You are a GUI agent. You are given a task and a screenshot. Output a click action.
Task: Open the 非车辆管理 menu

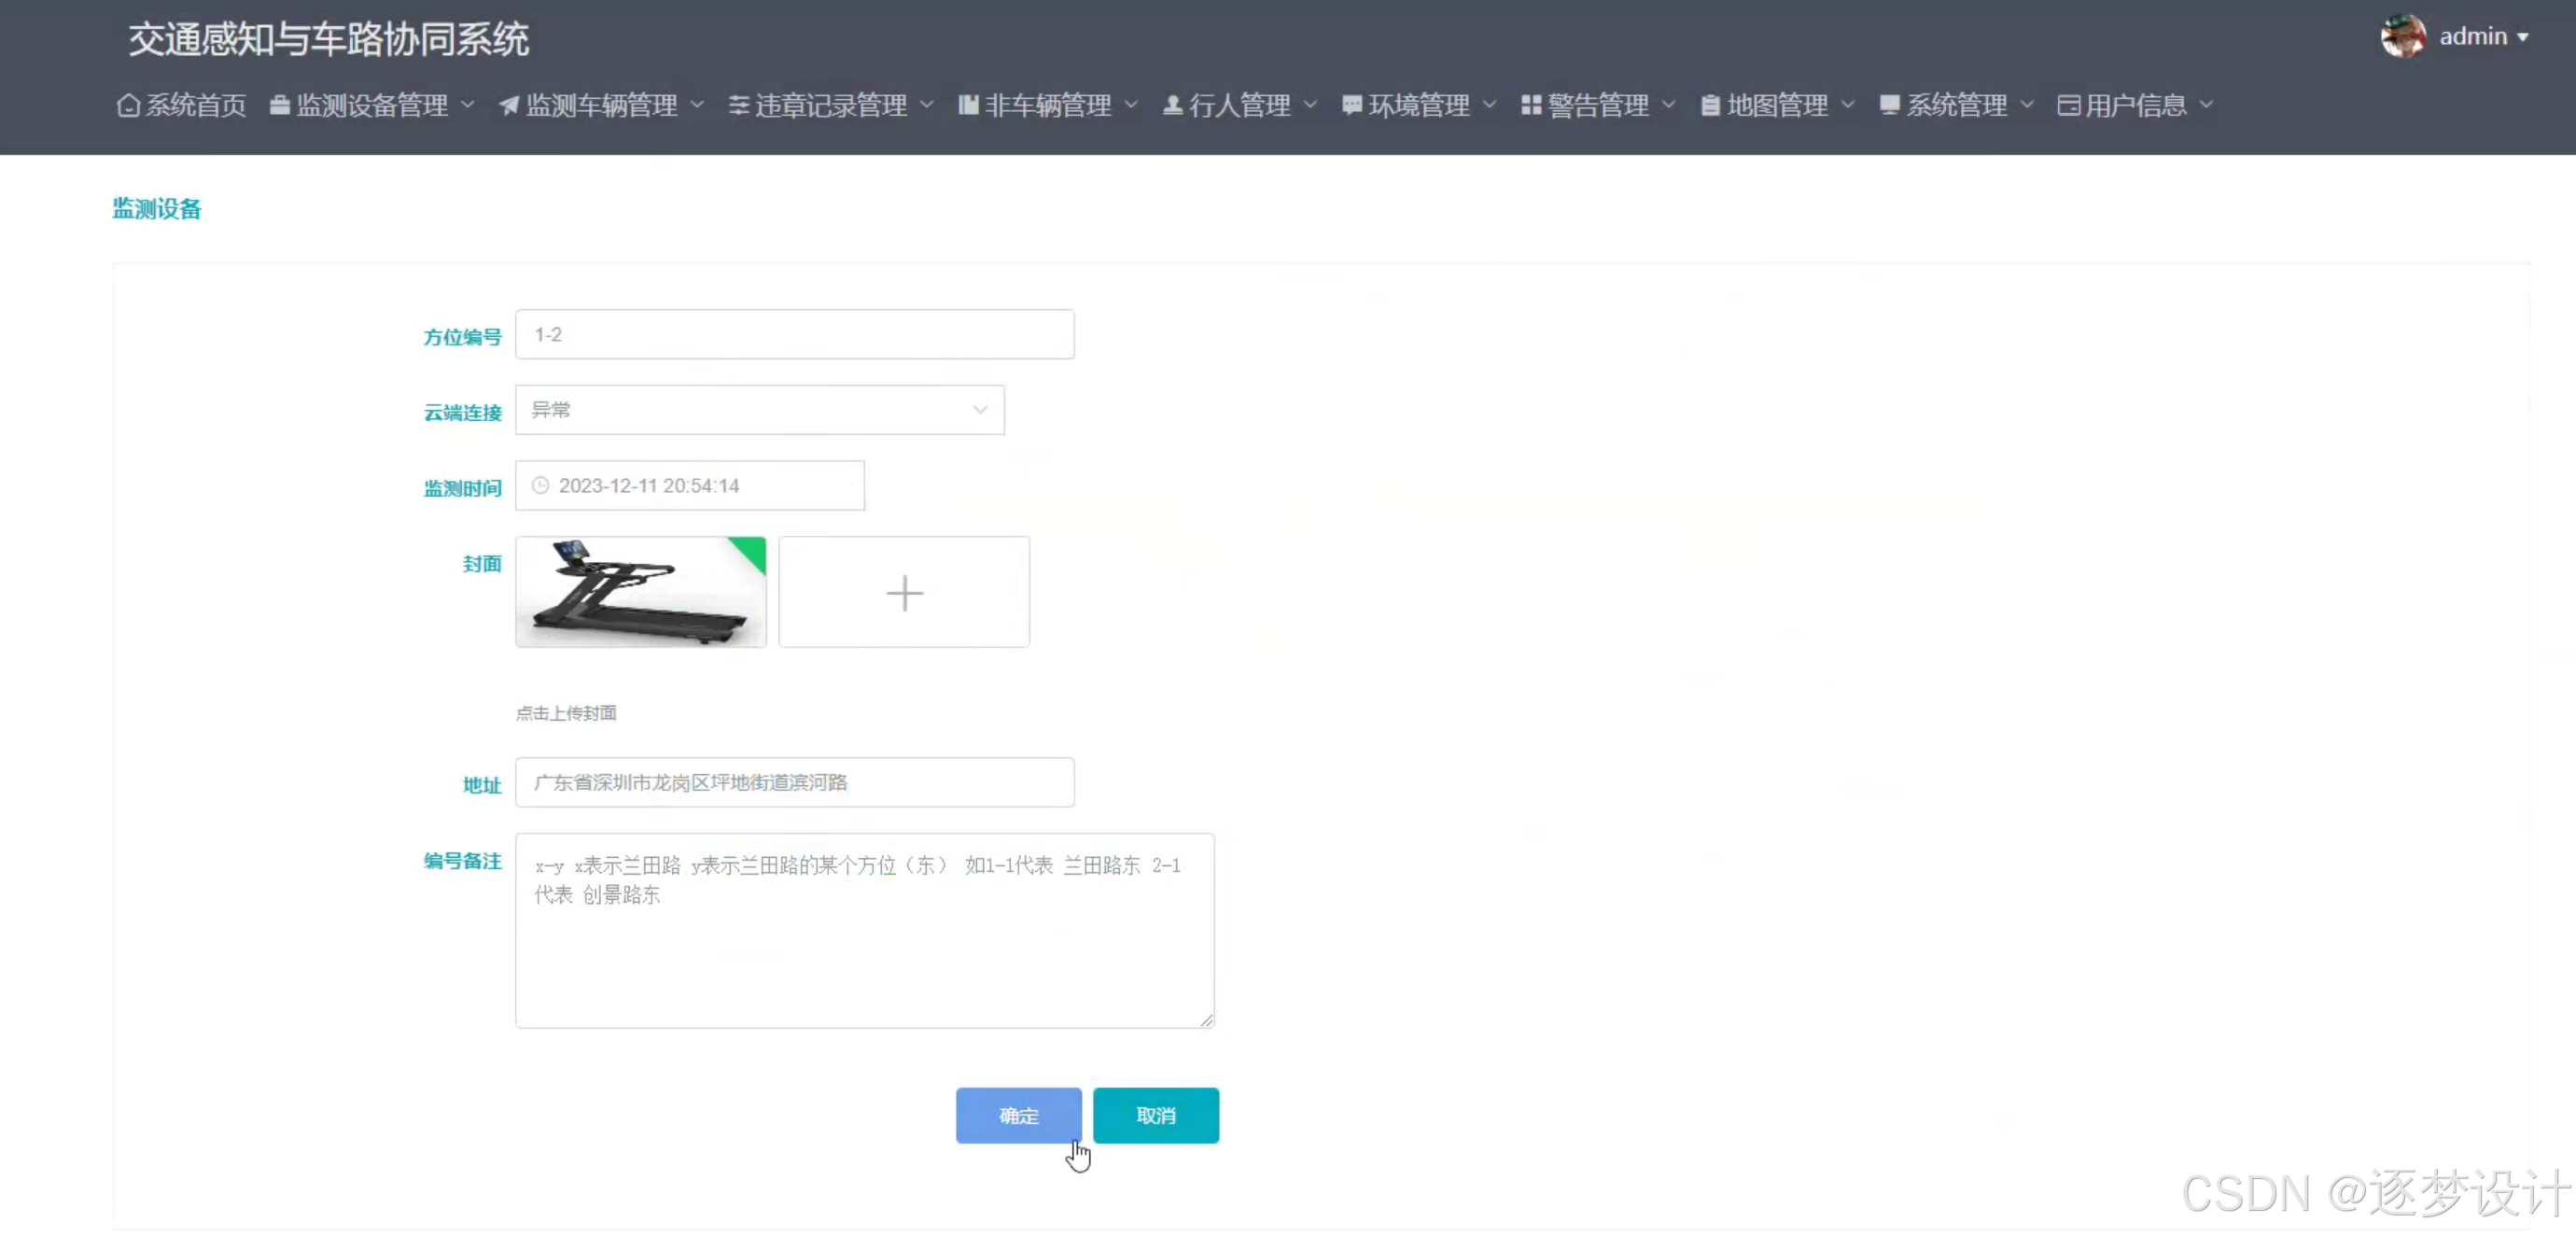pyautogui.click(x=1047, y=105)
